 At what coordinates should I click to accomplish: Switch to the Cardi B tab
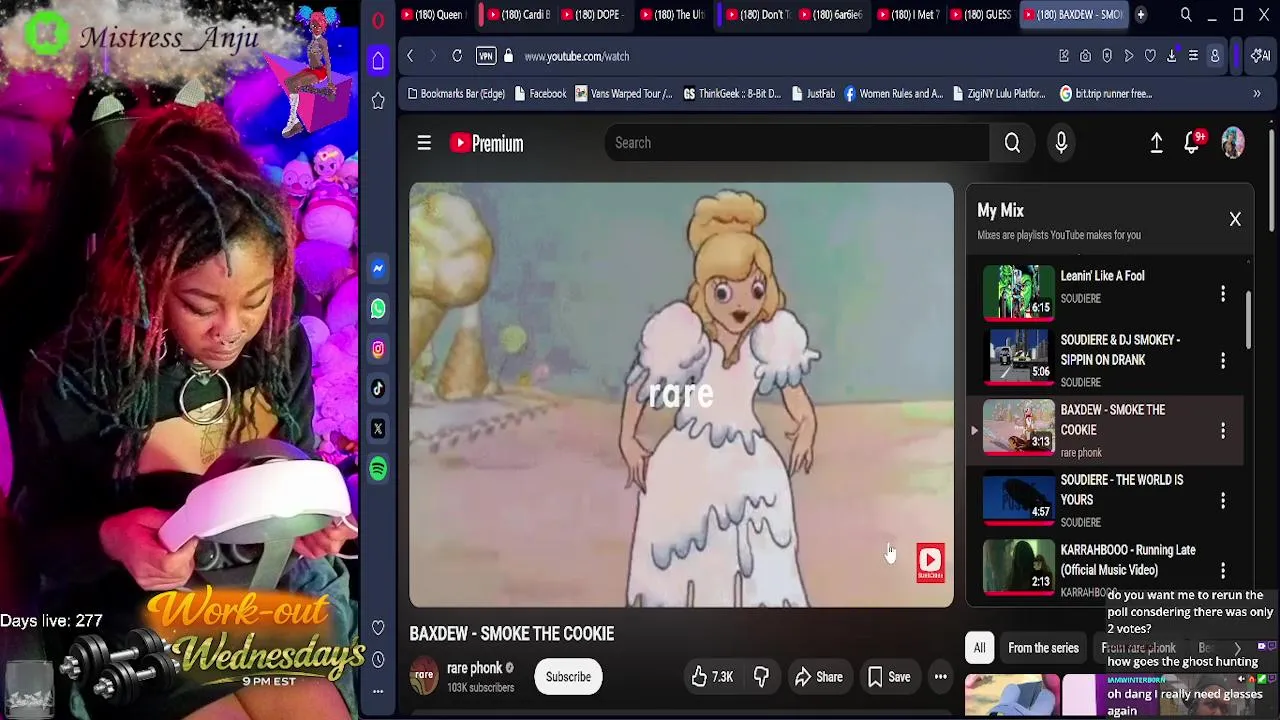coord(517,15)
